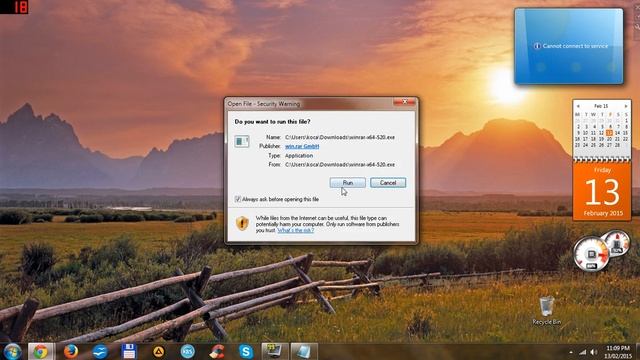Open the AIMP player taskbar icon
640x360 pixels.
coord(158,351)
